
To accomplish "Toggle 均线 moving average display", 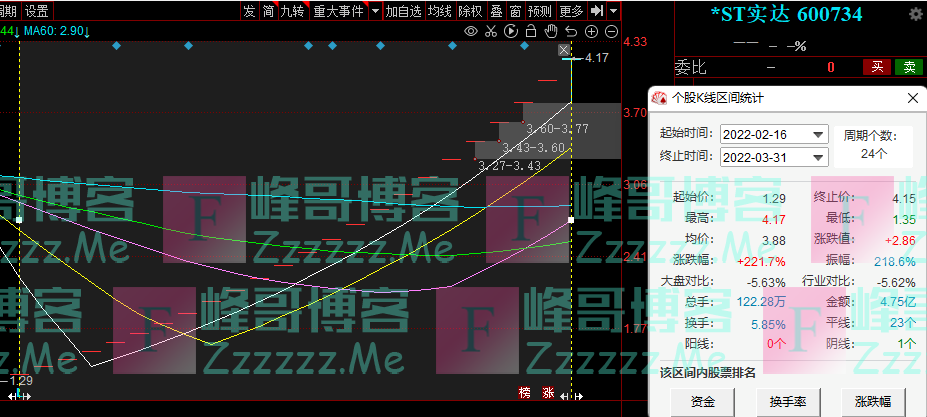I will pos(439,11).
